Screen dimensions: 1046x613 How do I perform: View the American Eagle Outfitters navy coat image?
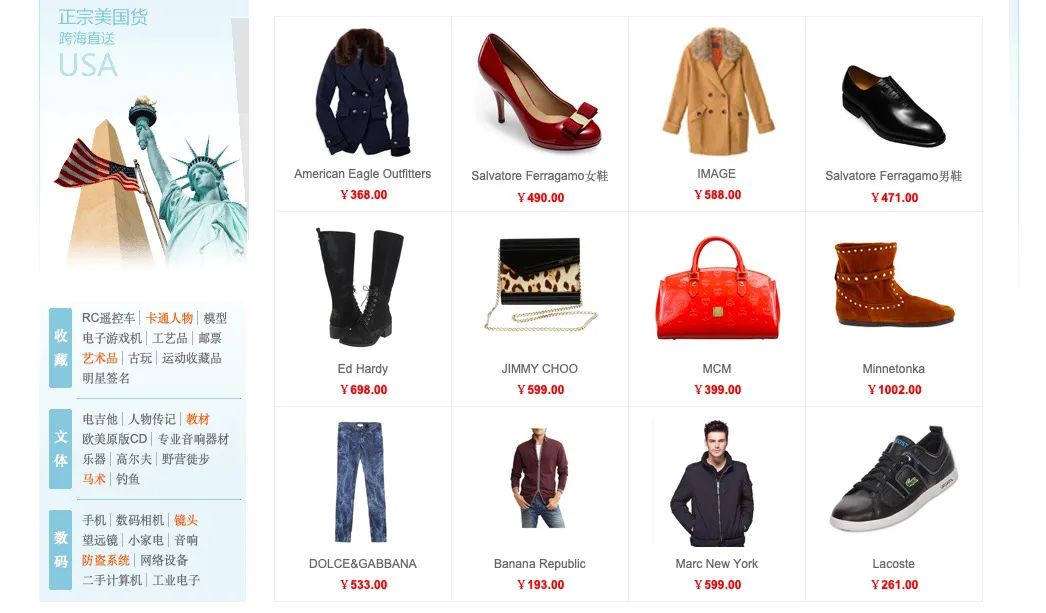362,92
